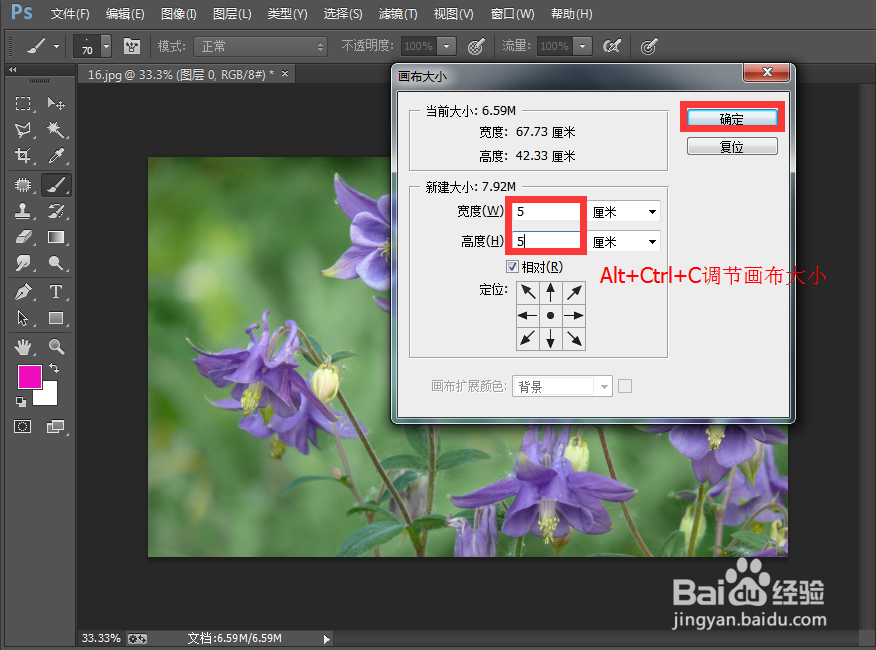The image size is (876, 650).
Task: Select the Horizontal Type tool
Action: 56,292
